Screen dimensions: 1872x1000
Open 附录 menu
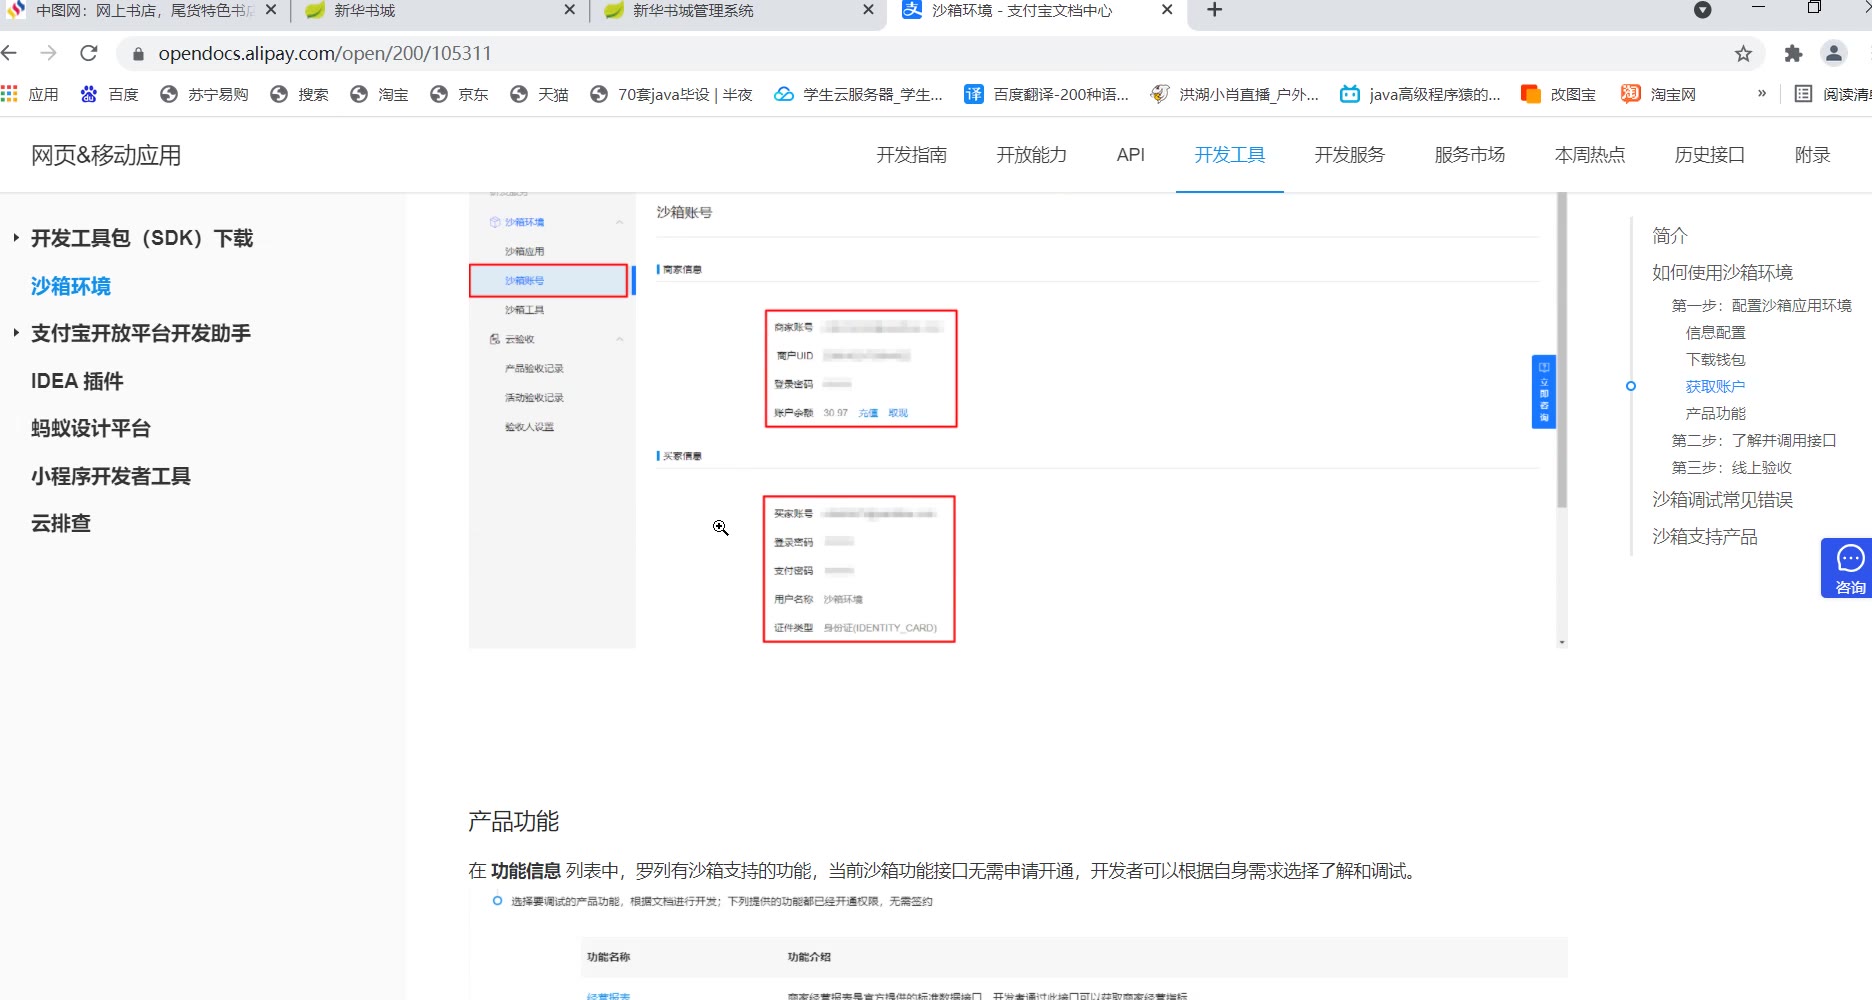1812,155
